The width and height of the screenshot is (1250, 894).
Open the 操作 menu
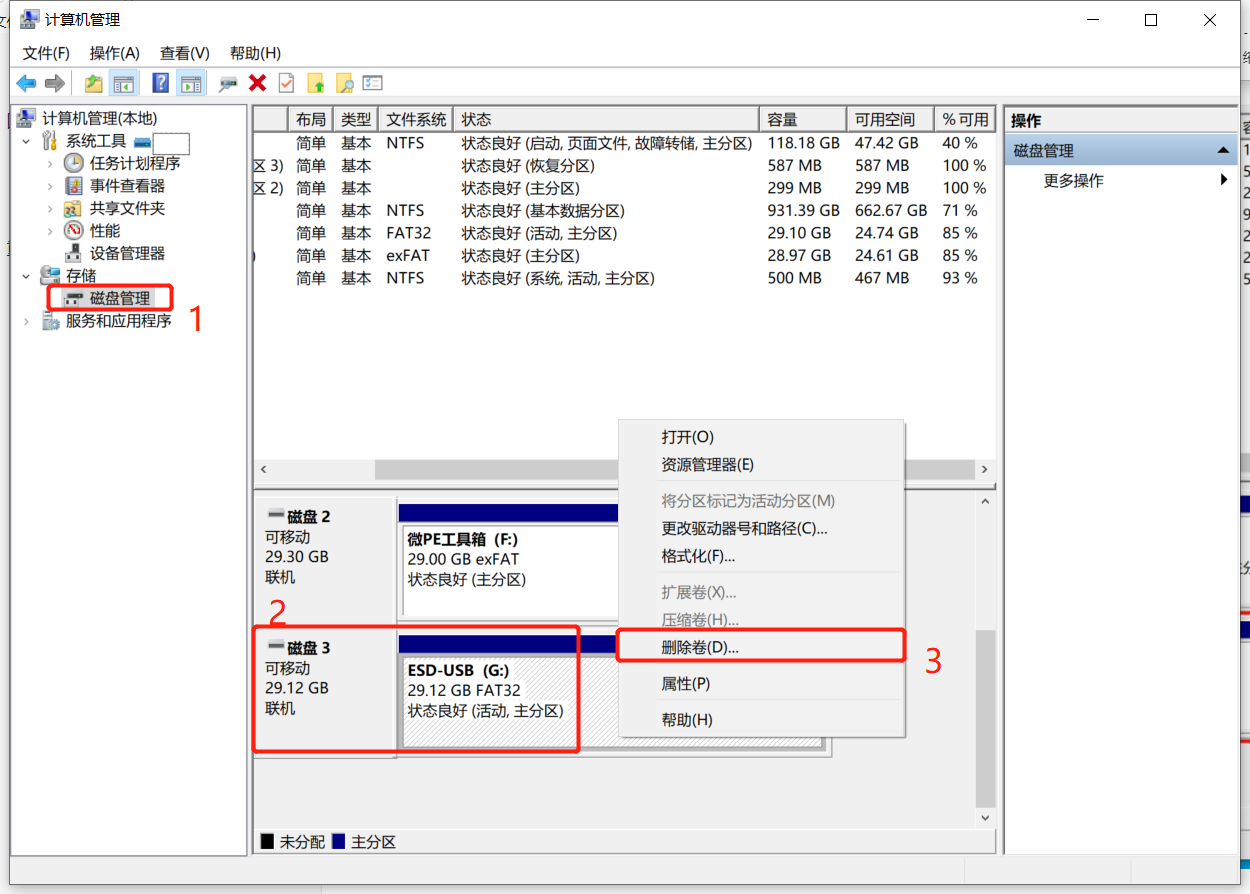(x=115, y=52)
